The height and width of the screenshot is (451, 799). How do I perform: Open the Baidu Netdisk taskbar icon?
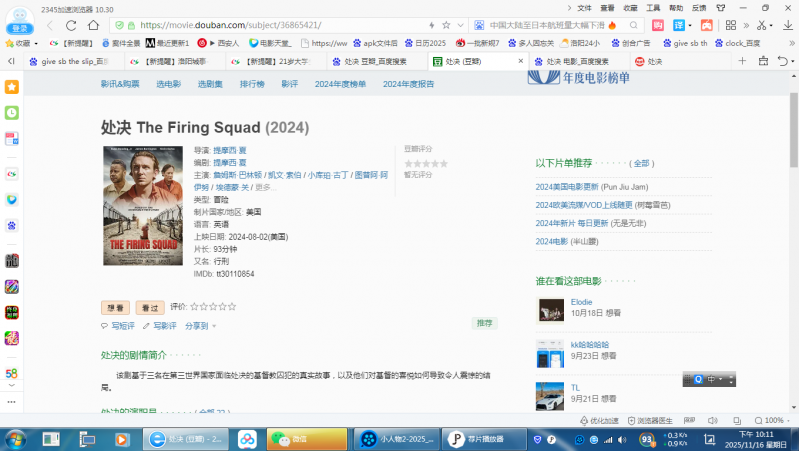click(247, 439)
